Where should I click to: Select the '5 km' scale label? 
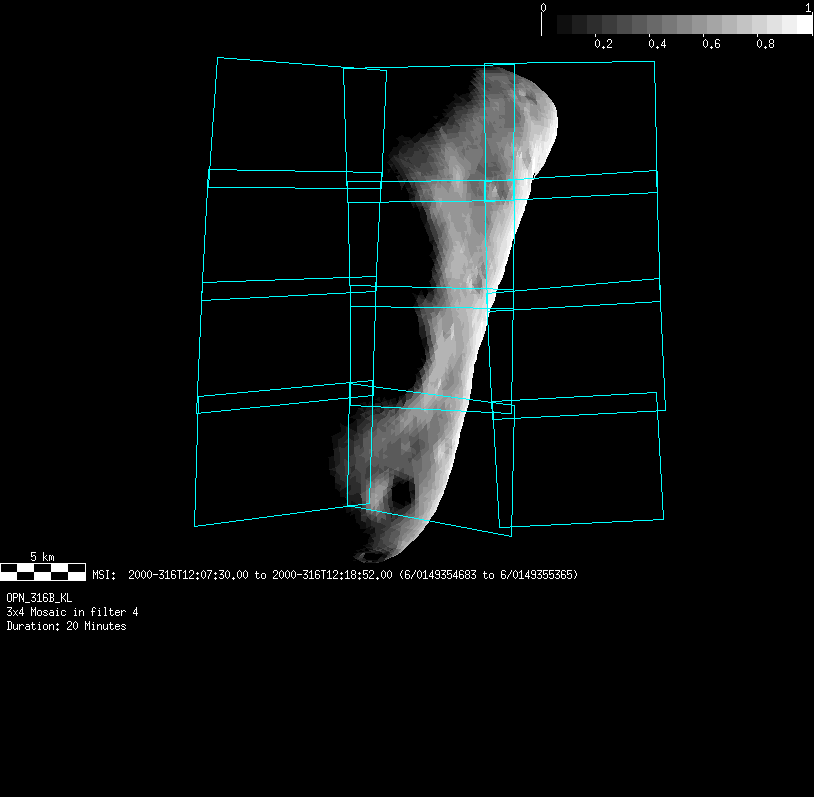coord(42,556)
